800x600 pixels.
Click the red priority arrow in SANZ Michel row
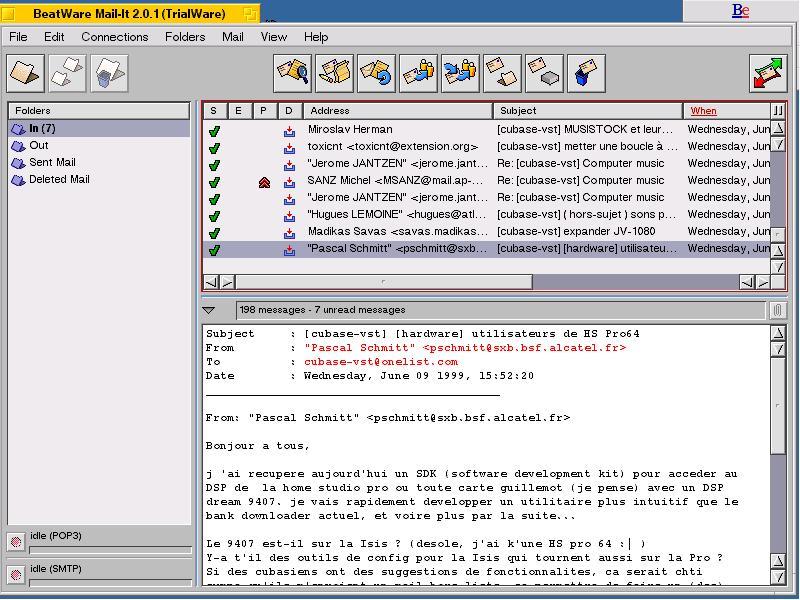pyautogui.click(x=264, y=182)
